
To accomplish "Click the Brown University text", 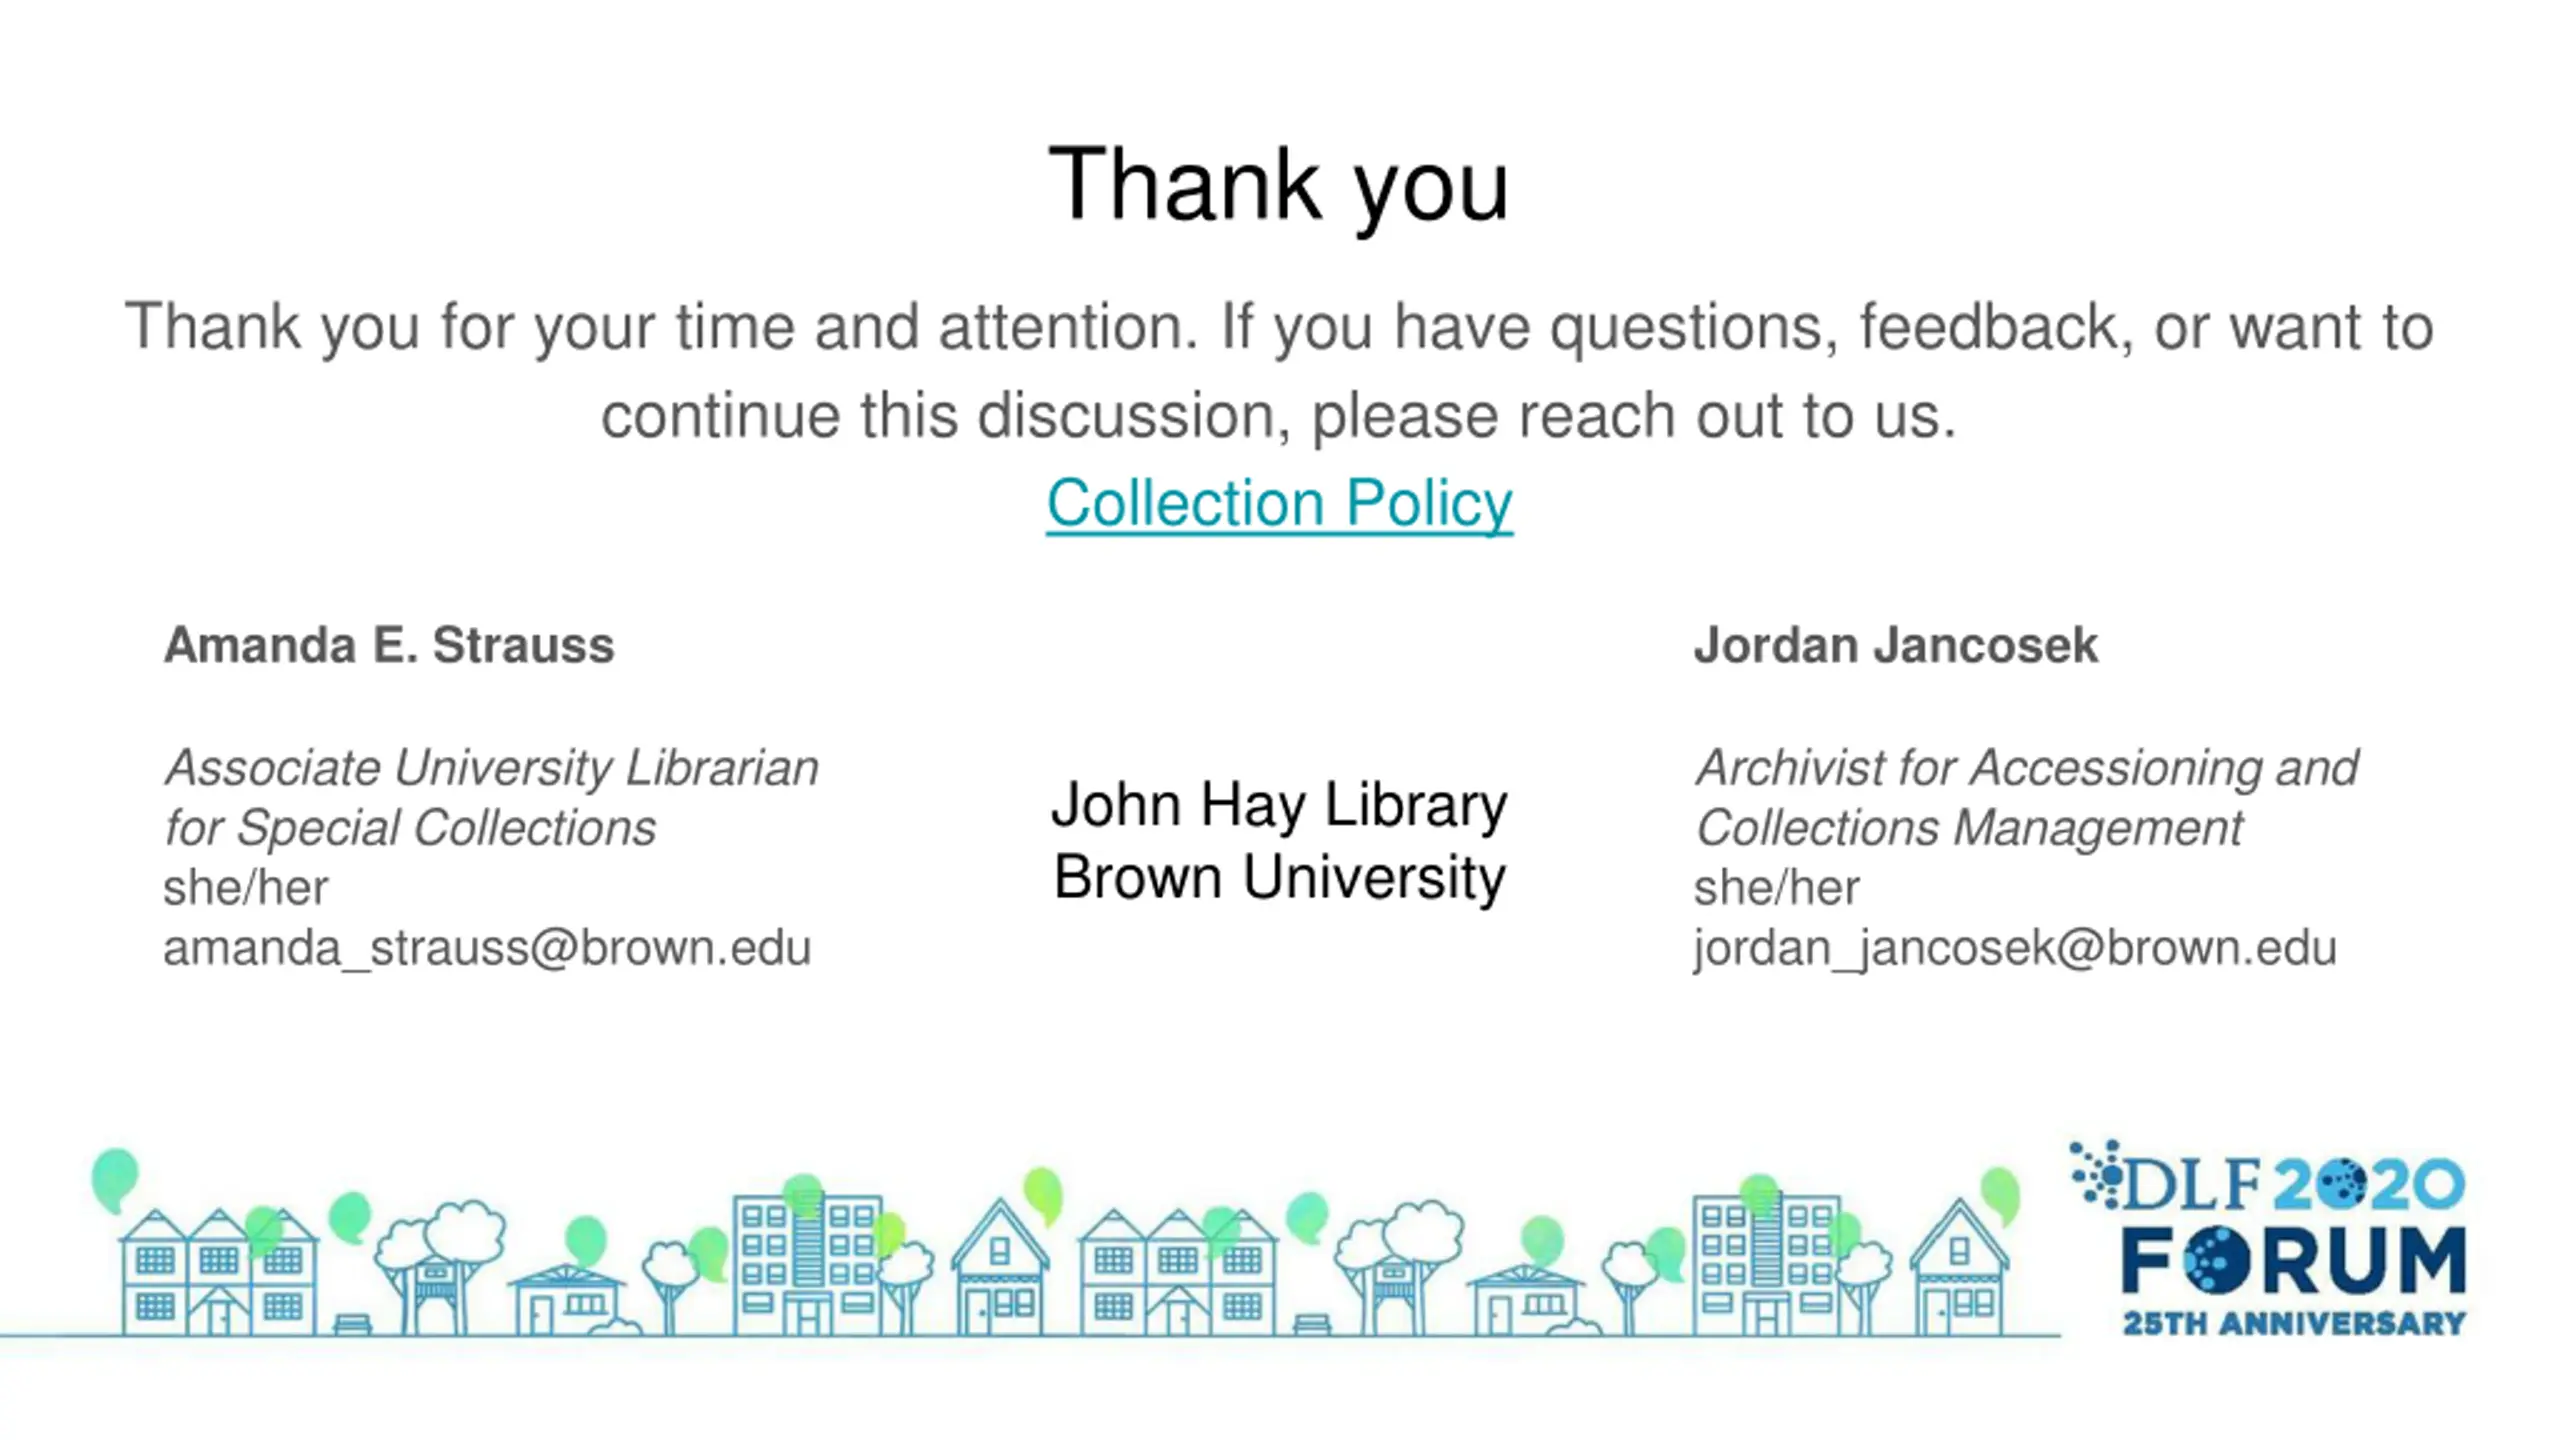I will (1279, 877).
